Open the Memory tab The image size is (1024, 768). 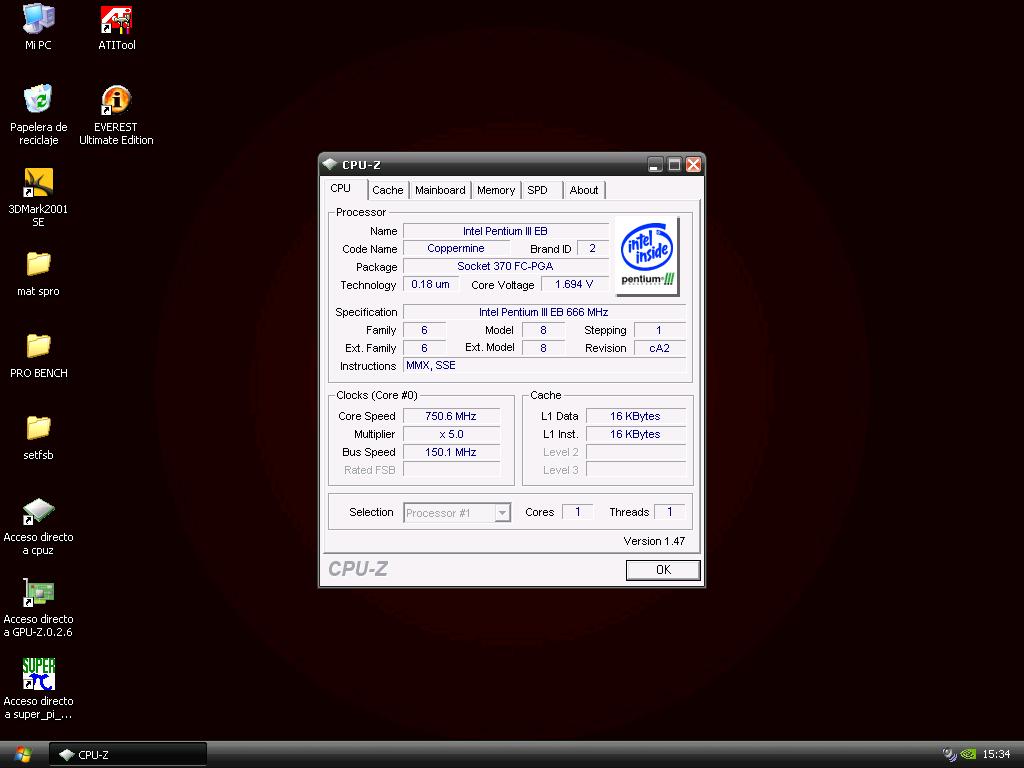tap(496, 190)
